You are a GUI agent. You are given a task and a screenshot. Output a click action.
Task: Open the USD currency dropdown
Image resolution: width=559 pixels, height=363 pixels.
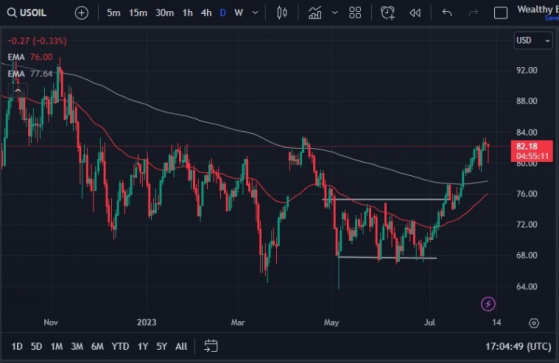[533, 40]
